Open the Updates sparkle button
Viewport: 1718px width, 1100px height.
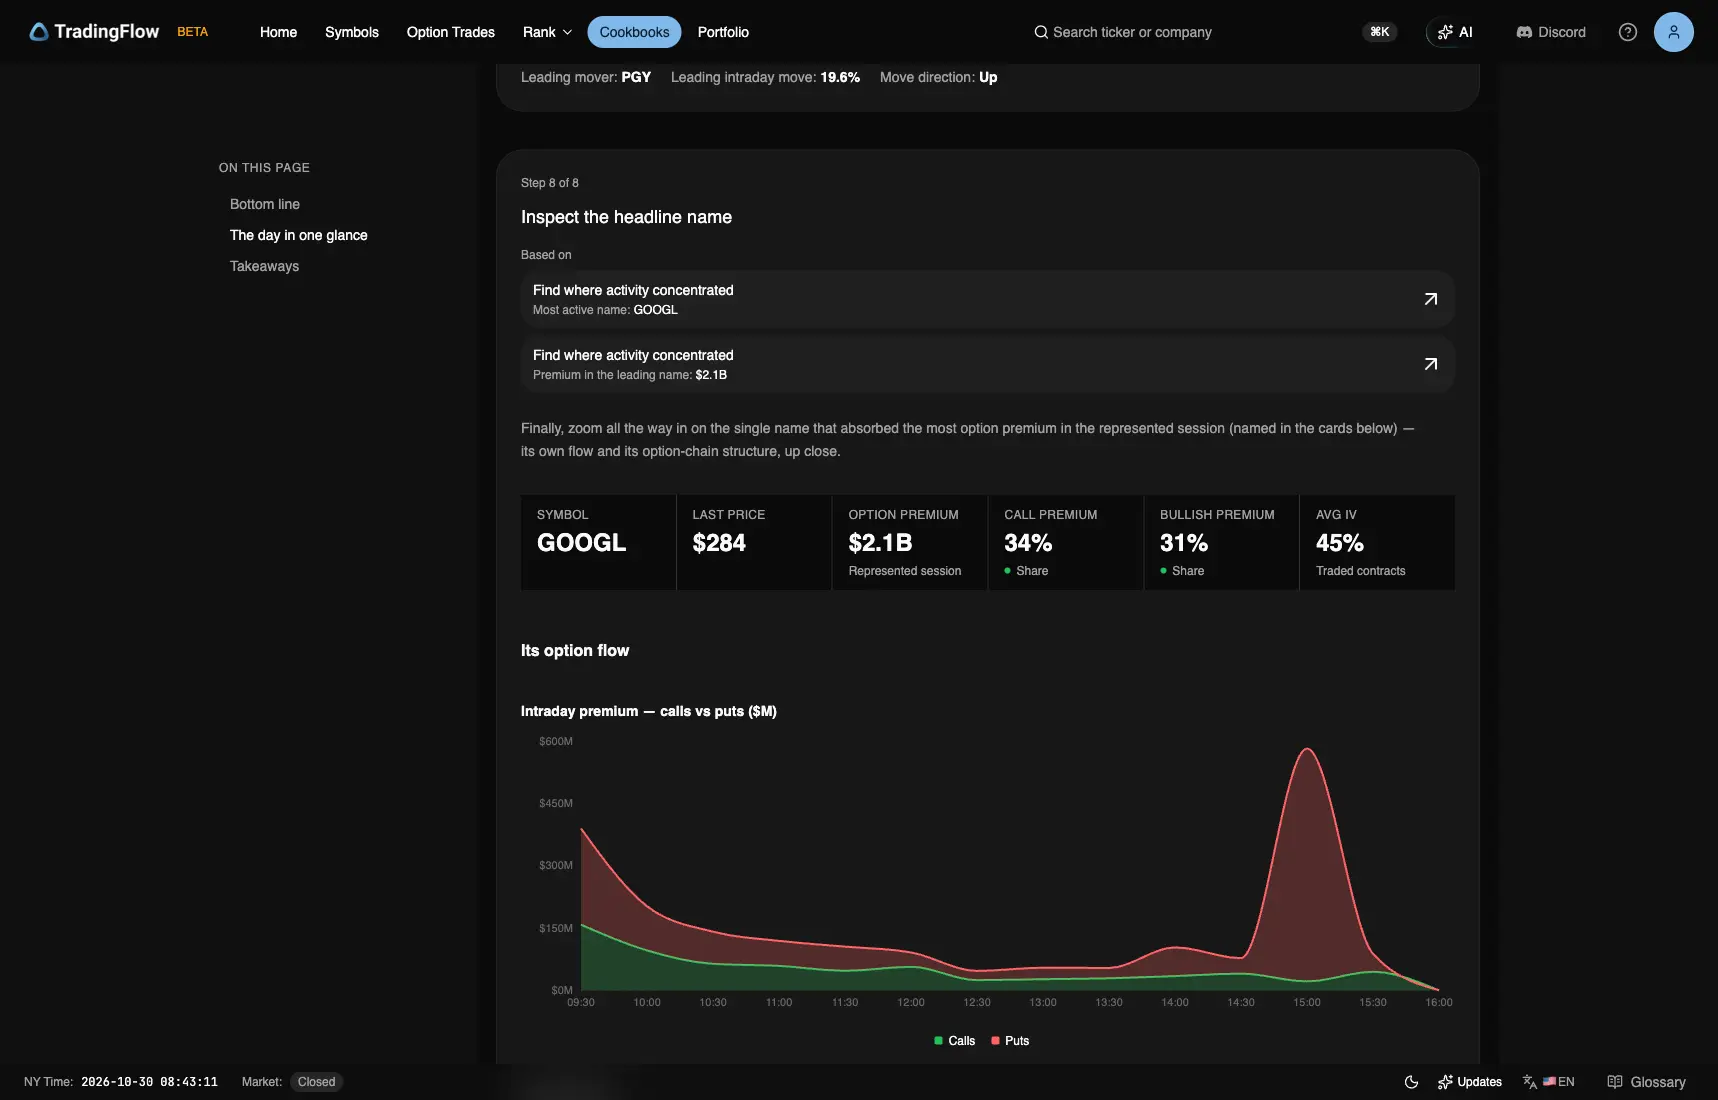tap(1470, 1082)
